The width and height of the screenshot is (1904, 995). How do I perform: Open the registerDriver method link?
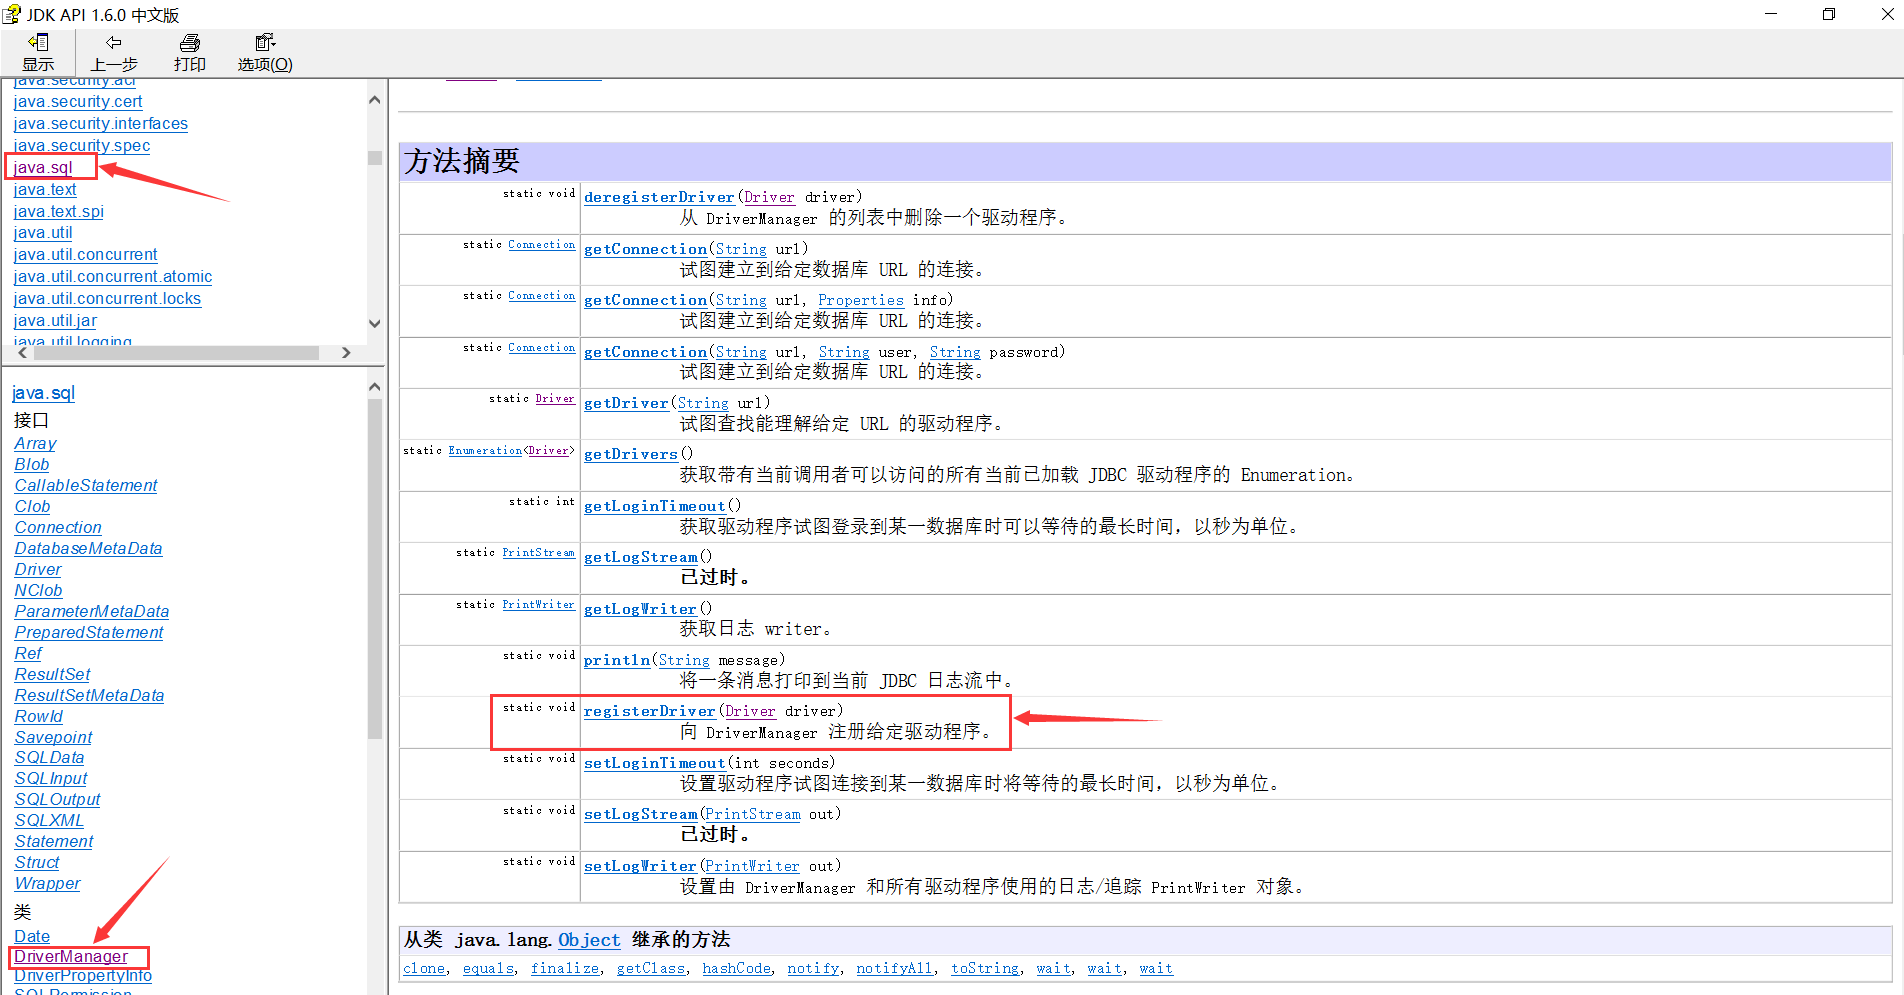[649, 710]
